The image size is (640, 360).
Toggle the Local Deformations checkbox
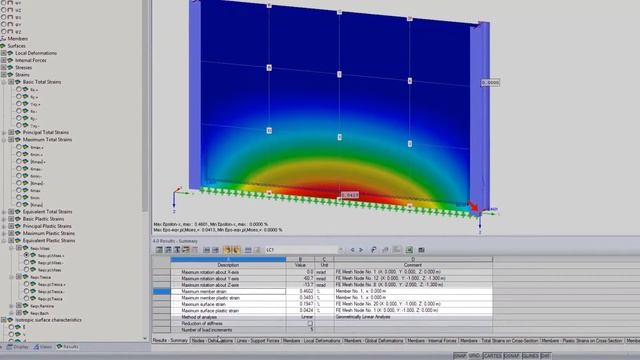[3, 53]
